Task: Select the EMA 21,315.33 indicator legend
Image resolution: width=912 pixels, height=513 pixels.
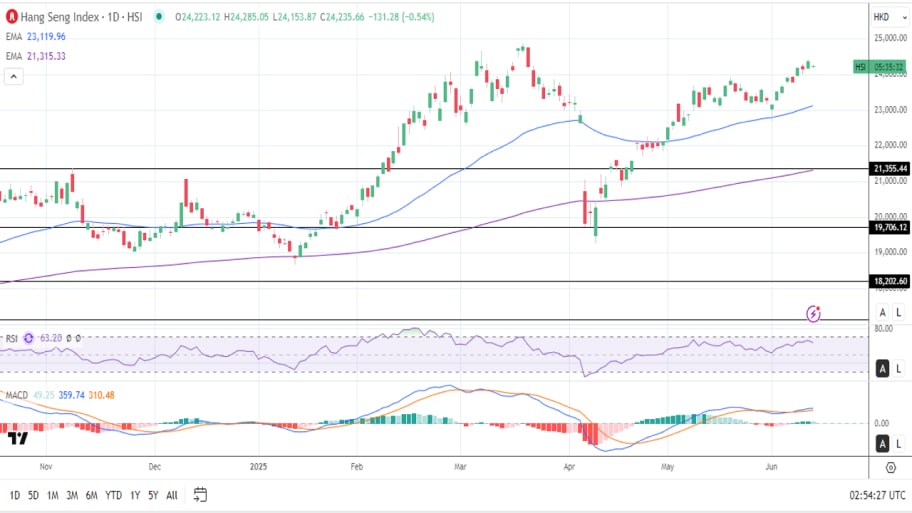Action: (35, 56)
